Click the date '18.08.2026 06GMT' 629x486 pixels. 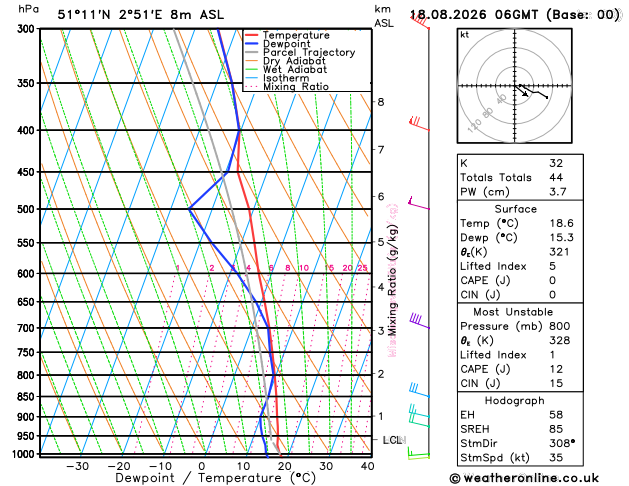[x=474, y=15]
